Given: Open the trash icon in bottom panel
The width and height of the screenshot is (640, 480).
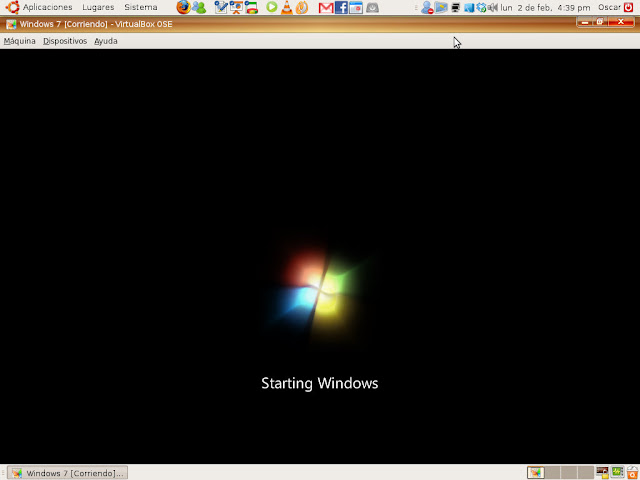Looking at the screenshot, I should (x=632, y=473).
